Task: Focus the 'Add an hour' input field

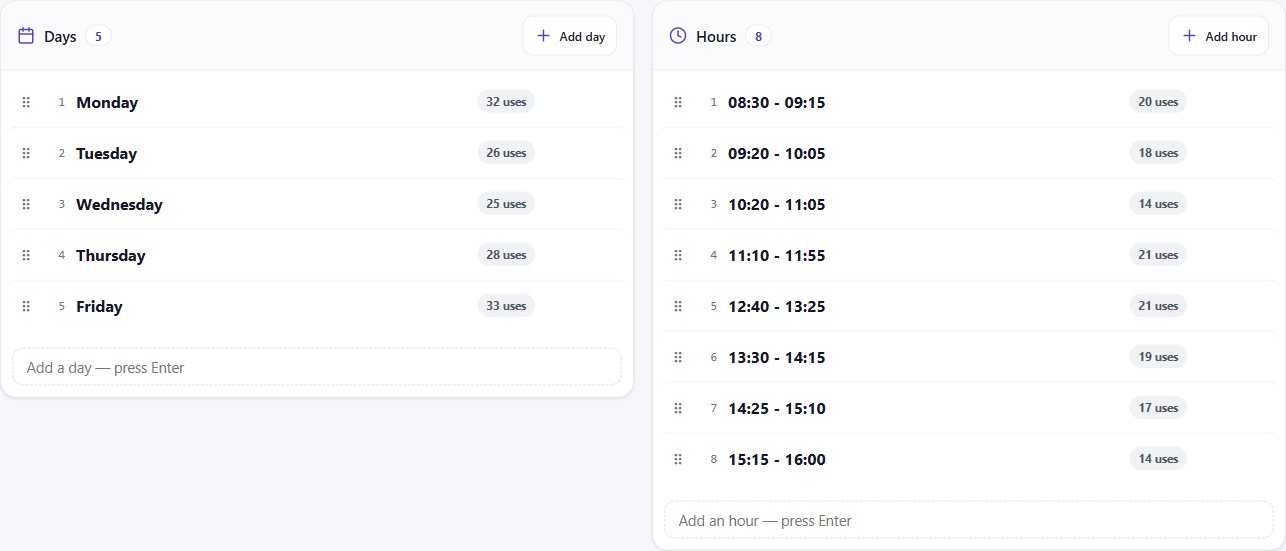Action: click(x=969, y=520)
